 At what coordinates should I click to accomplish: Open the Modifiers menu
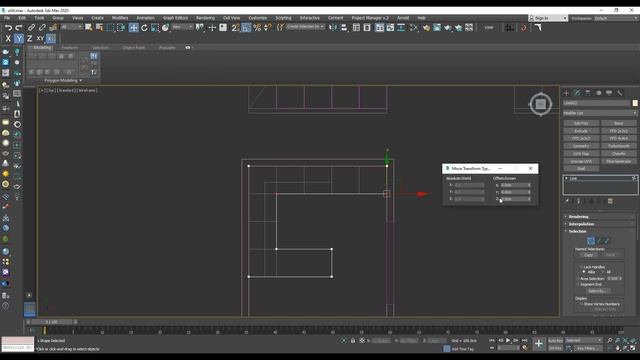tap(120, 18)
